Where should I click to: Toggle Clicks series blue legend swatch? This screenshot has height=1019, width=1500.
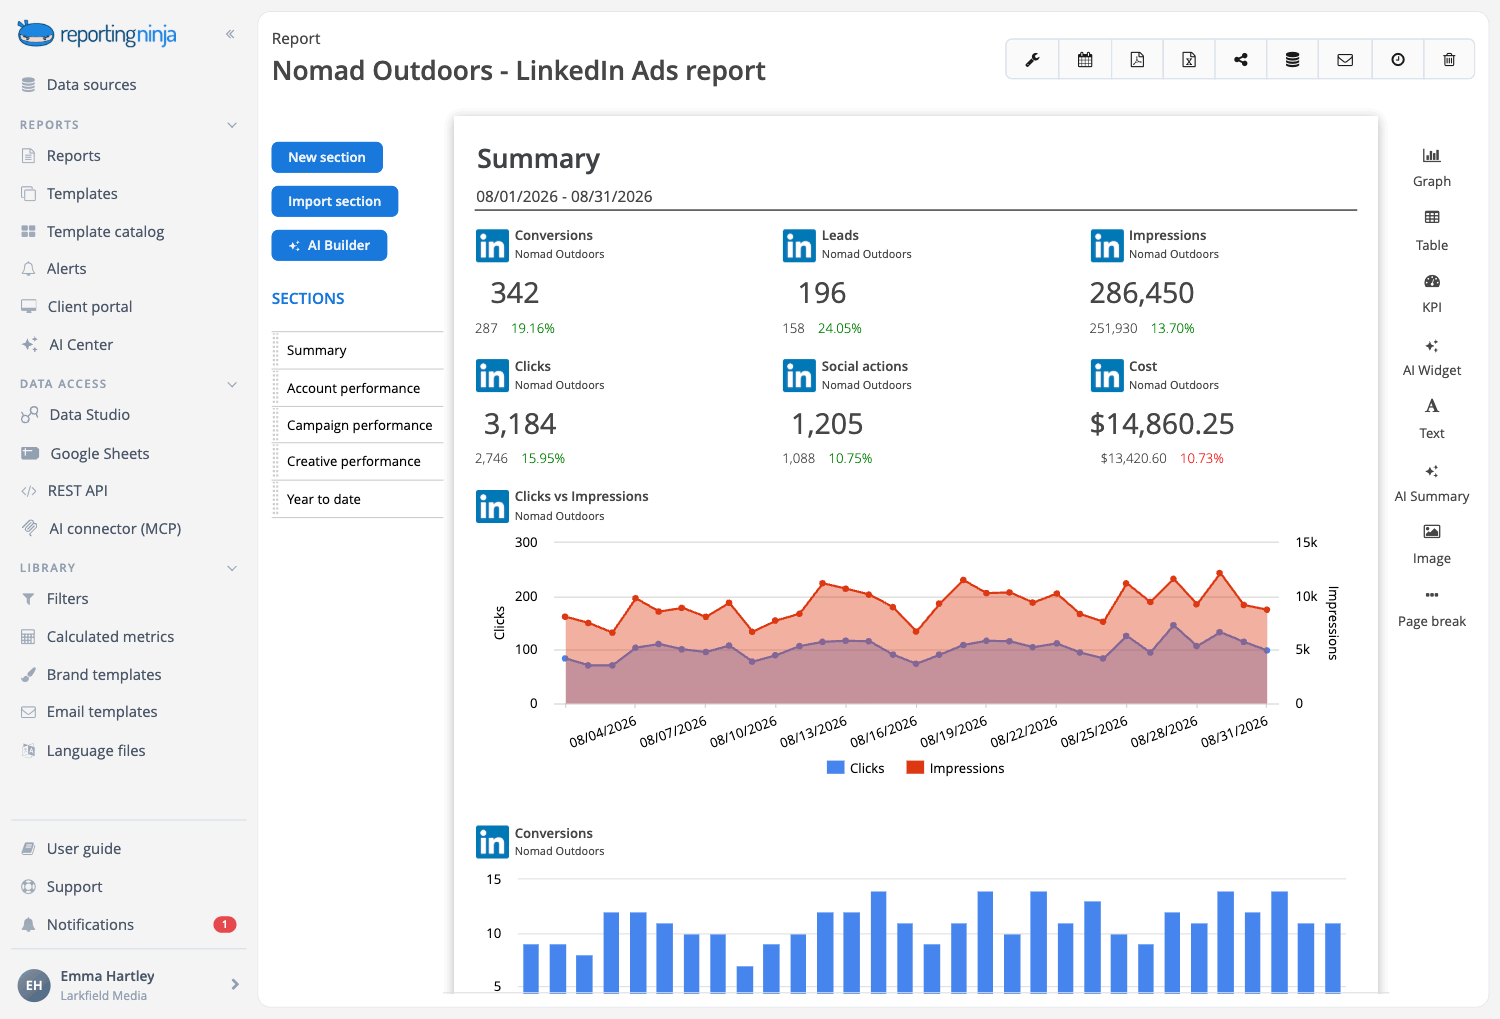point(836,768)
